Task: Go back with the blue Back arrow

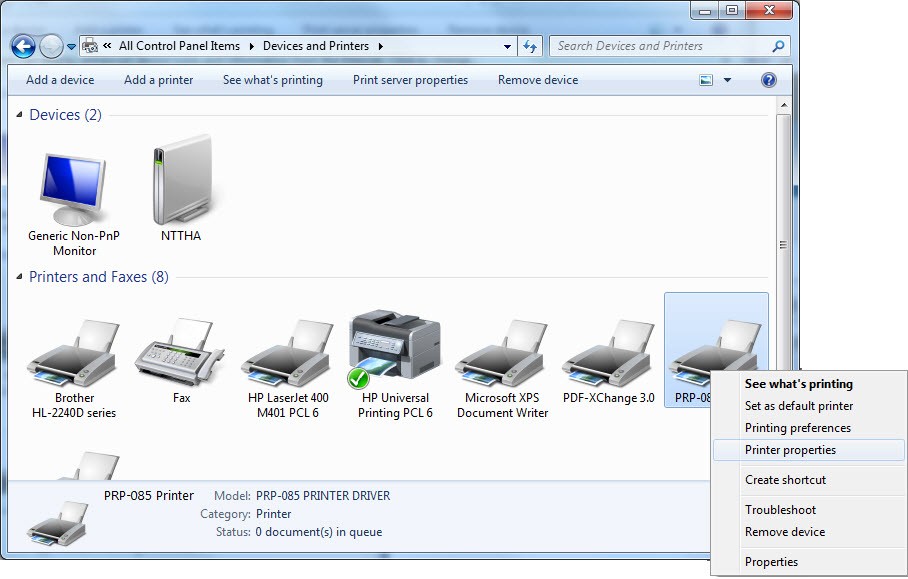Action: tap(23, 46)
